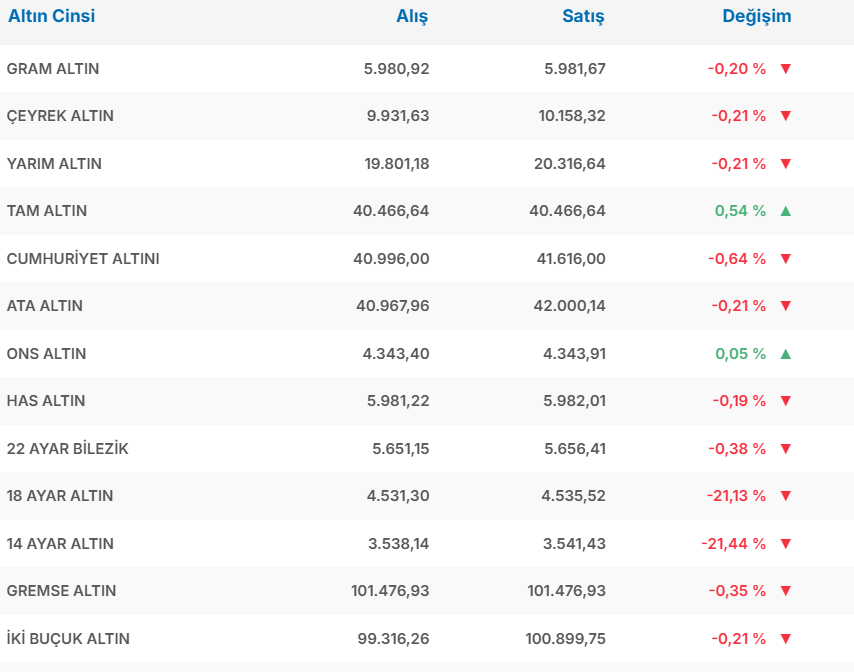Click the red arrow for 22 AYAR BİLEZİK

[785, 449]
